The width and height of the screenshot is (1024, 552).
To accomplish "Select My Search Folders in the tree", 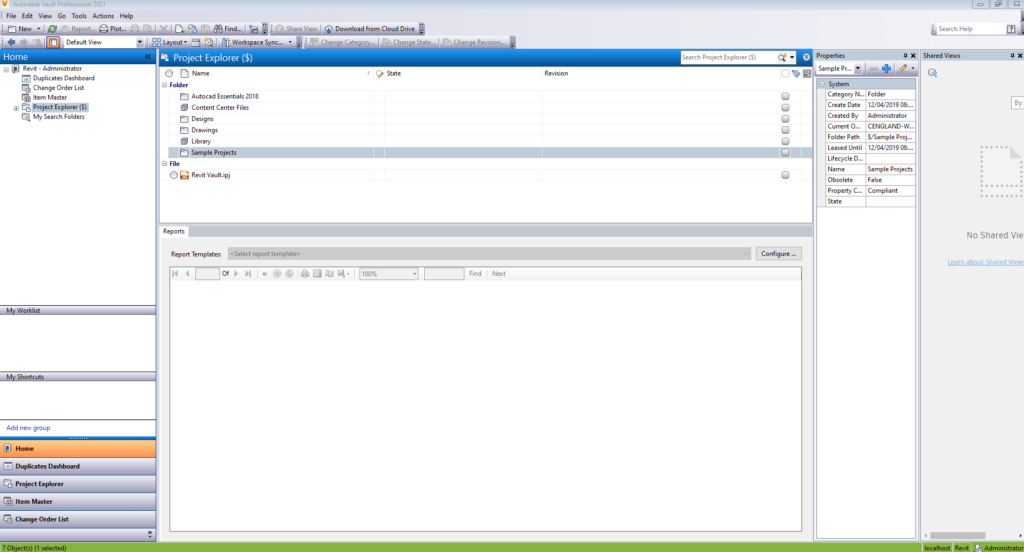I will pyautogui.click(x=59, y=117).
